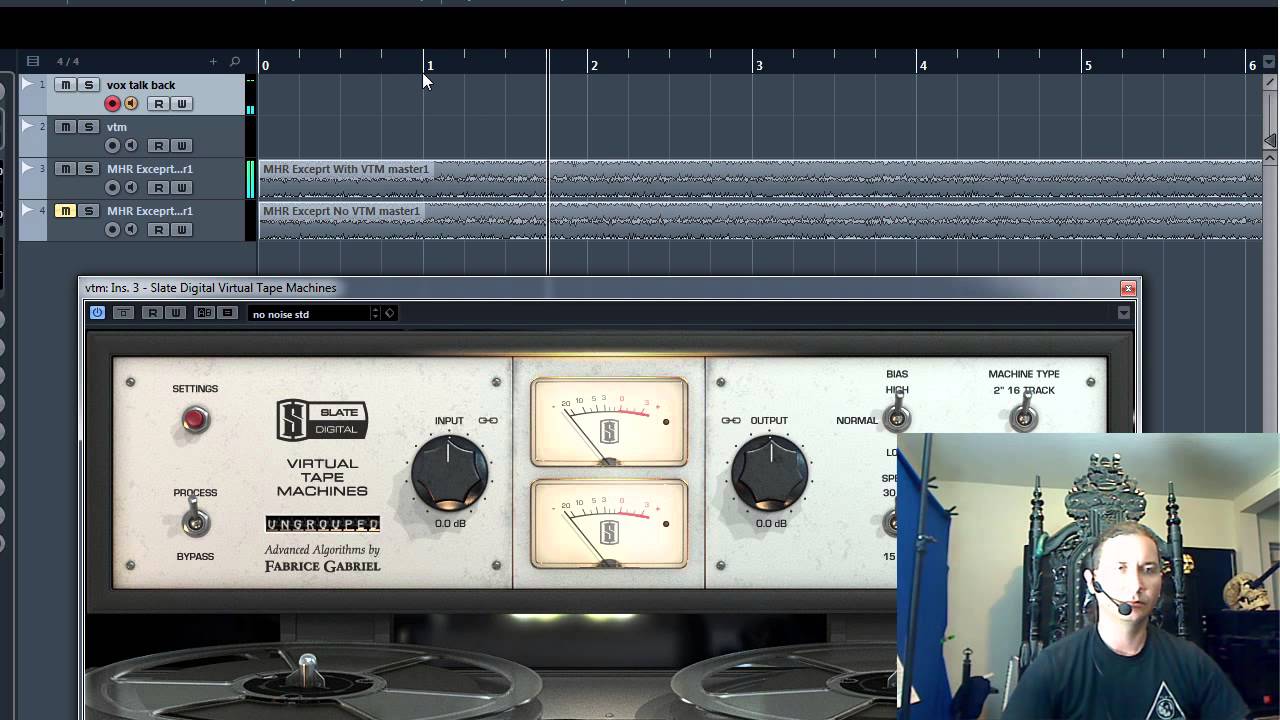Viewport: 1280px width, 720px height.
Task: Toggle plugin read automation R in VTM header
Action: coord(152,313)
